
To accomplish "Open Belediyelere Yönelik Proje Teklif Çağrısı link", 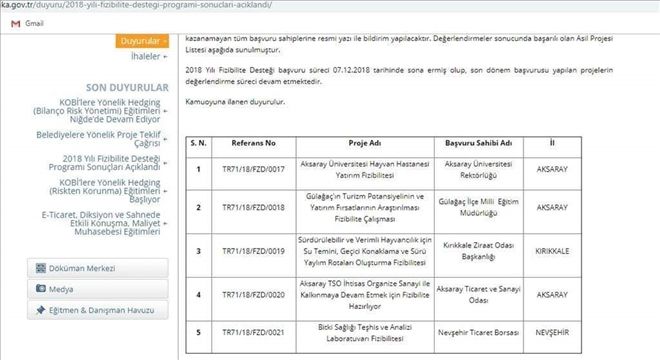I will (x=98, y=139).
